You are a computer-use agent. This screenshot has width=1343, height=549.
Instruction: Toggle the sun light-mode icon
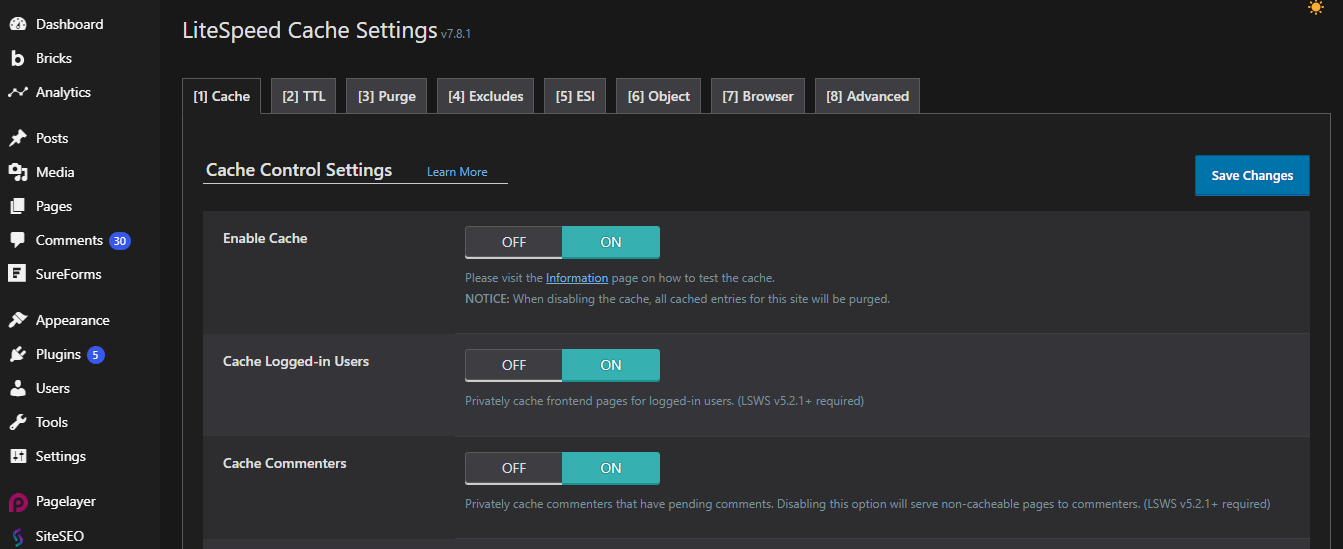1315,8
